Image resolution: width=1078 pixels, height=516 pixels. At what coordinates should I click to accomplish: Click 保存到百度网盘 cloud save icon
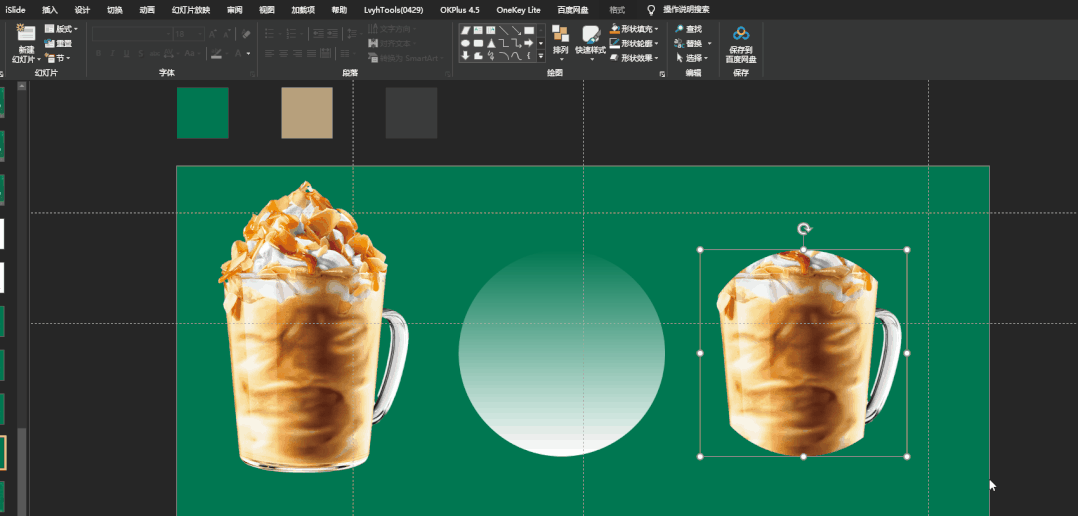[741, 36]
